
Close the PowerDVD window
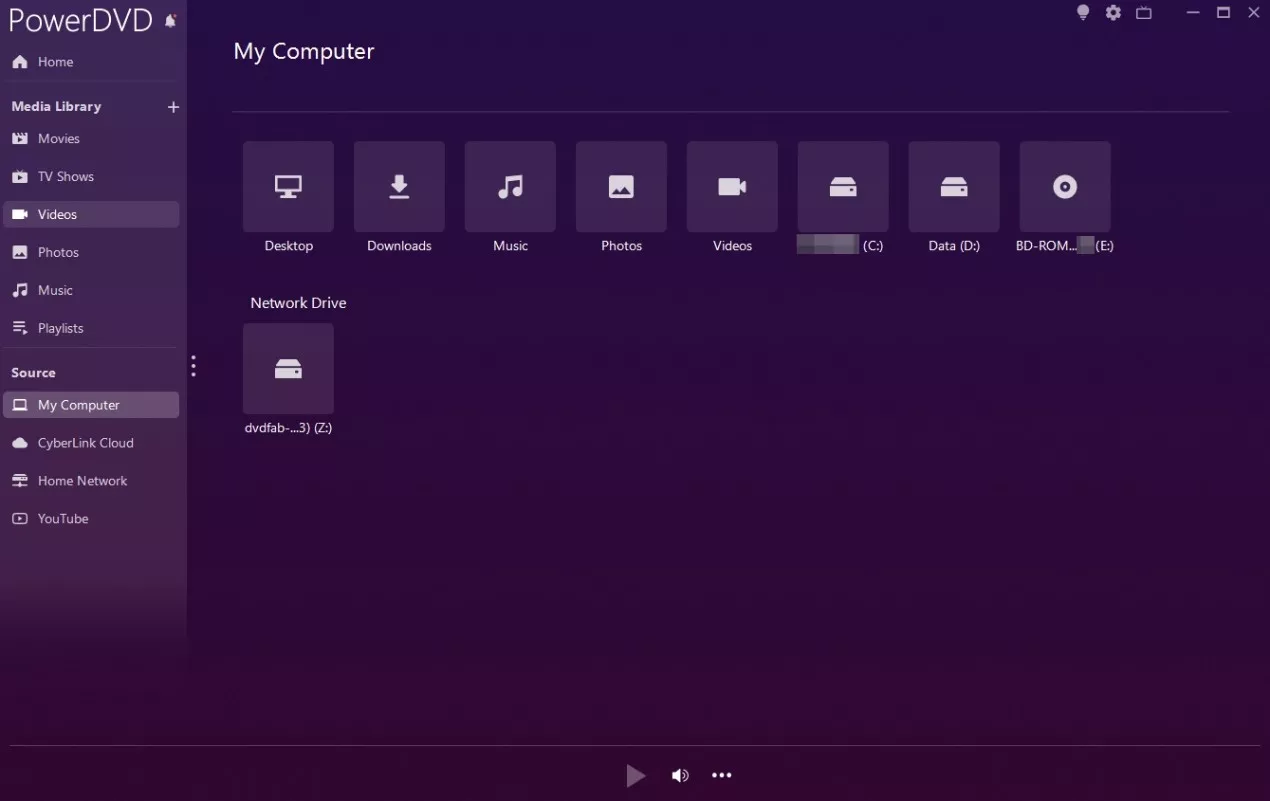pos(1254,13)
